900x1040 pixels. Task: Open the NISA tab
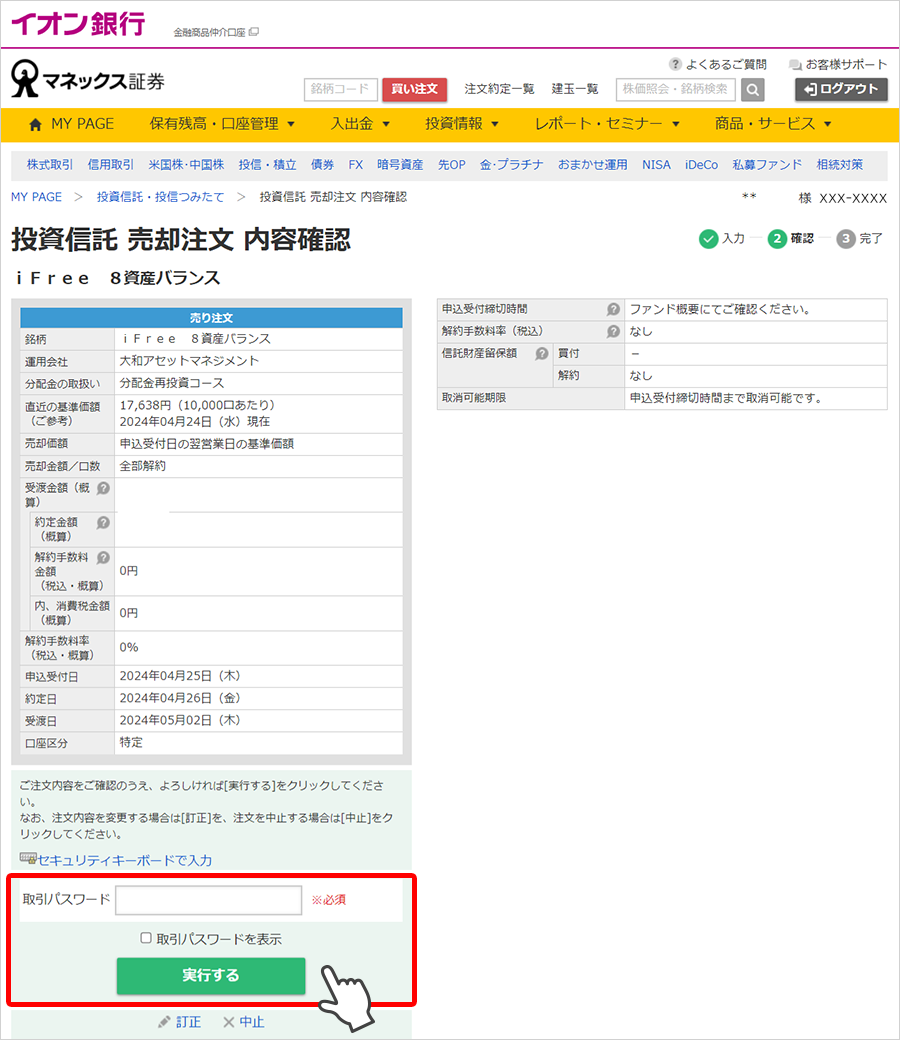point(656,165)
